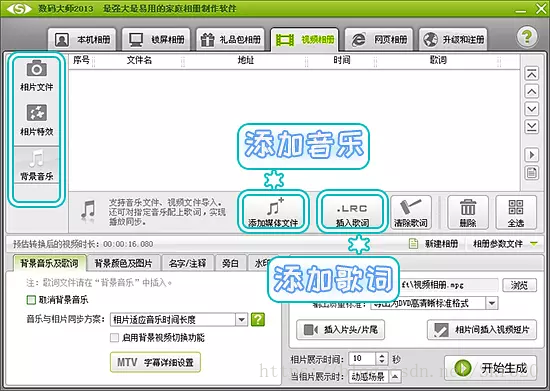Viewport: 550px width, 391px height.
Task: Click the 删除 trash button
Action: (x=468, y=212)
